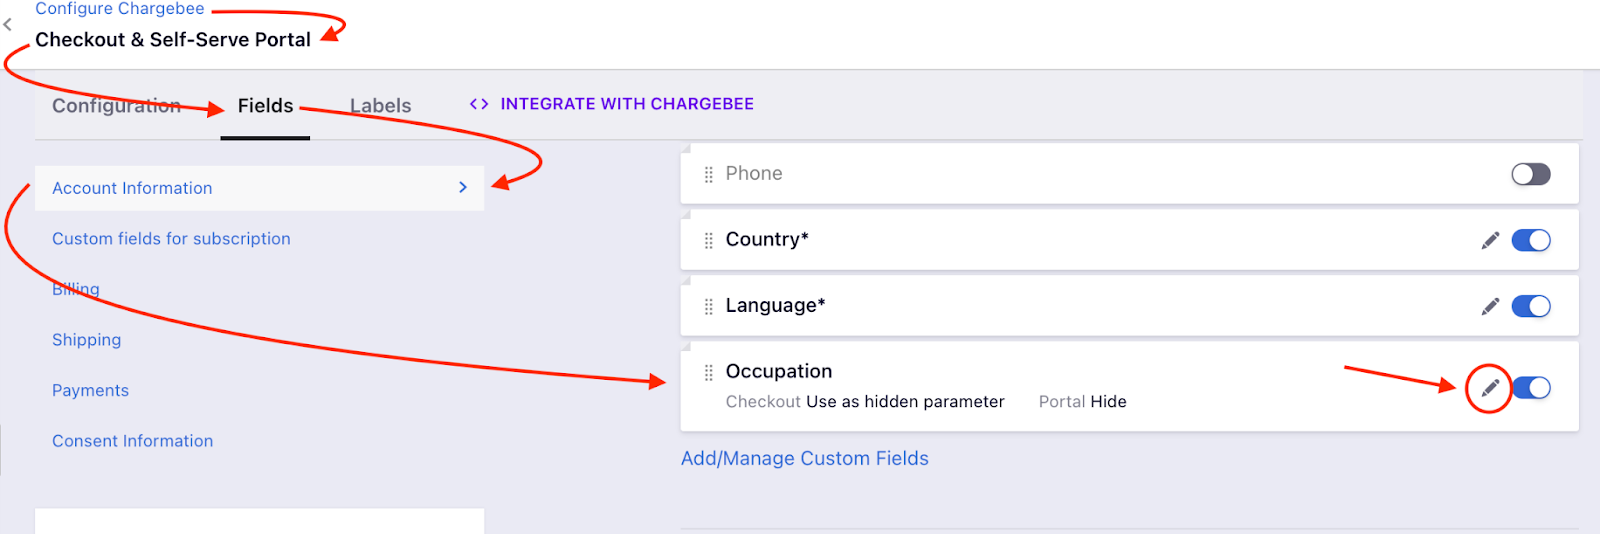Image resolution: width=1600 pixels, height=534 pixels.
Task: Expand Account Information chevron arrow
Action: (463, 187)
